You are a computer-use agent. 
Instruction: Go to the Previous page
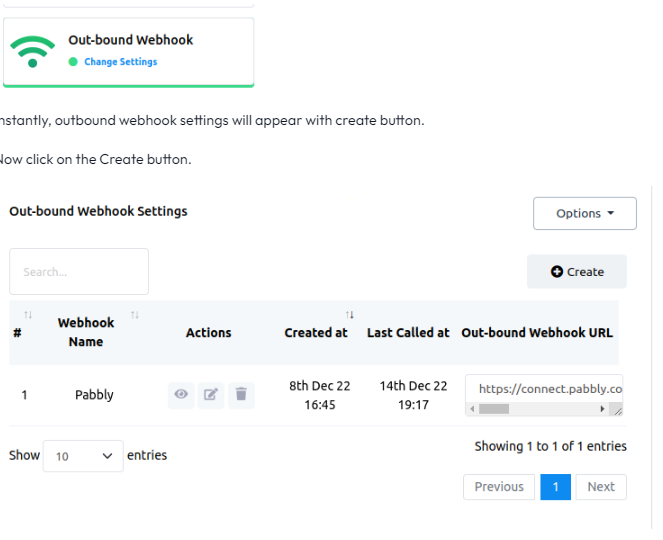click(x=499, y=487)
